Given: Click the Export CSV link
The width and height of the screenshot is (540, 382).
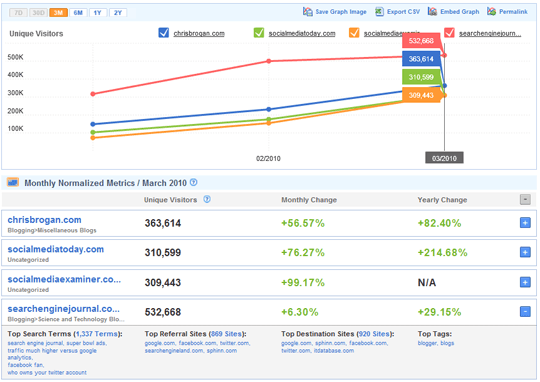Looking at the screenshot, I should point(403,12).
